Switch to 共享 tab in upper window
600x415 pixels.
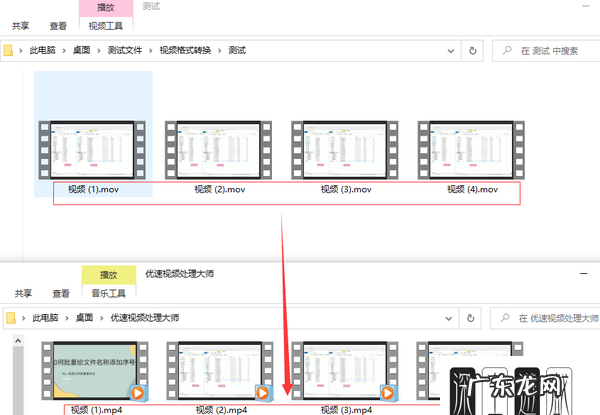21,26
